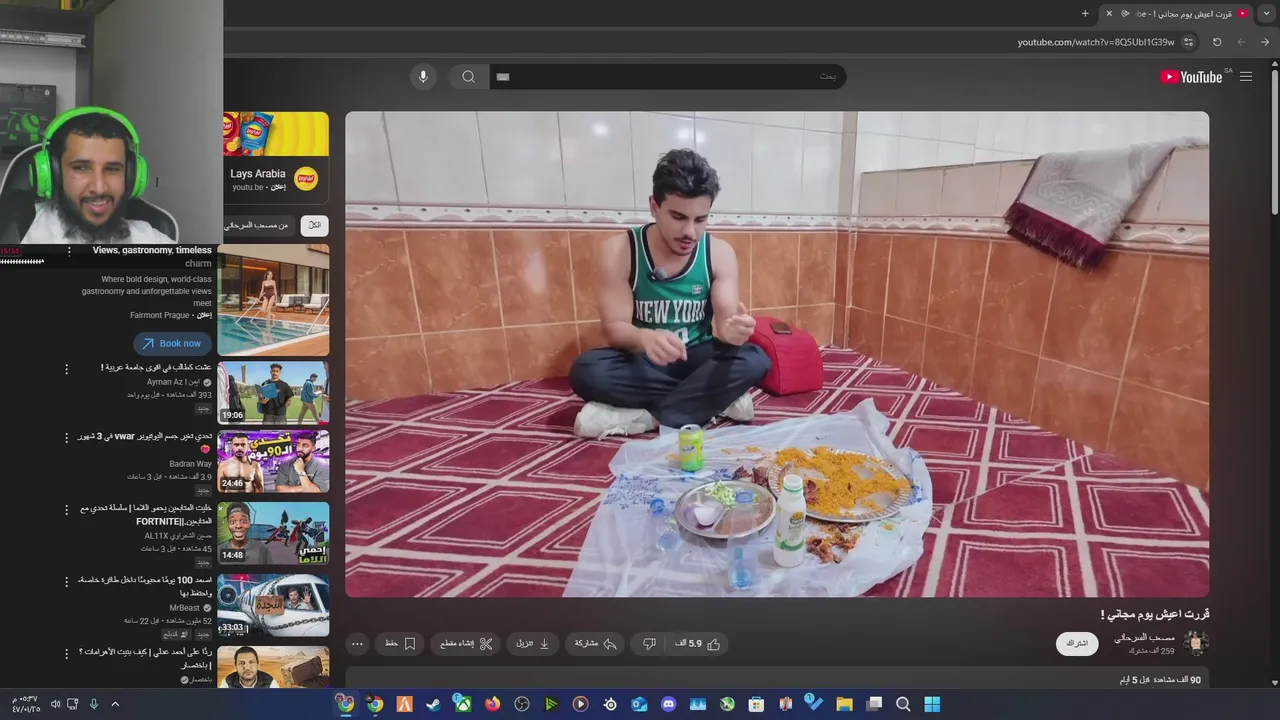Focus the YouTube search input field
The image size is (1280, 720).
[x=667, y=77]
